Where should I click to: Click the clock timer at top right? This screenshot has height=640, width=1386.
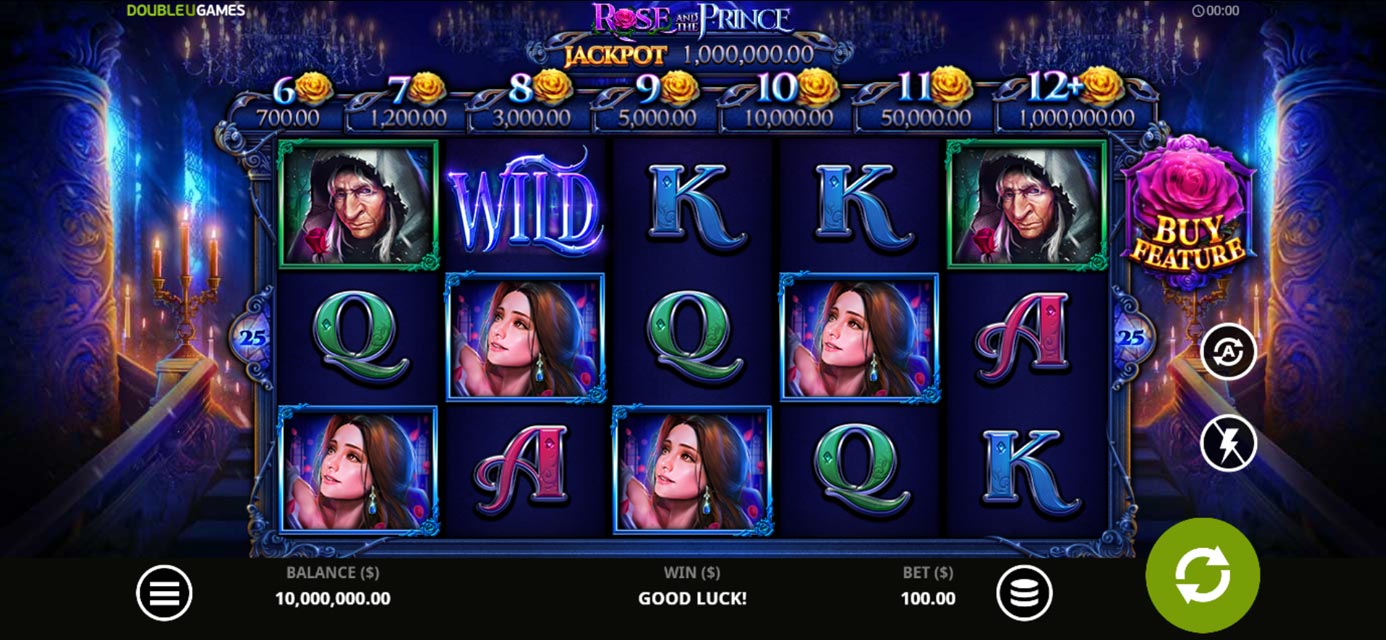click(x=1216, y=11)
